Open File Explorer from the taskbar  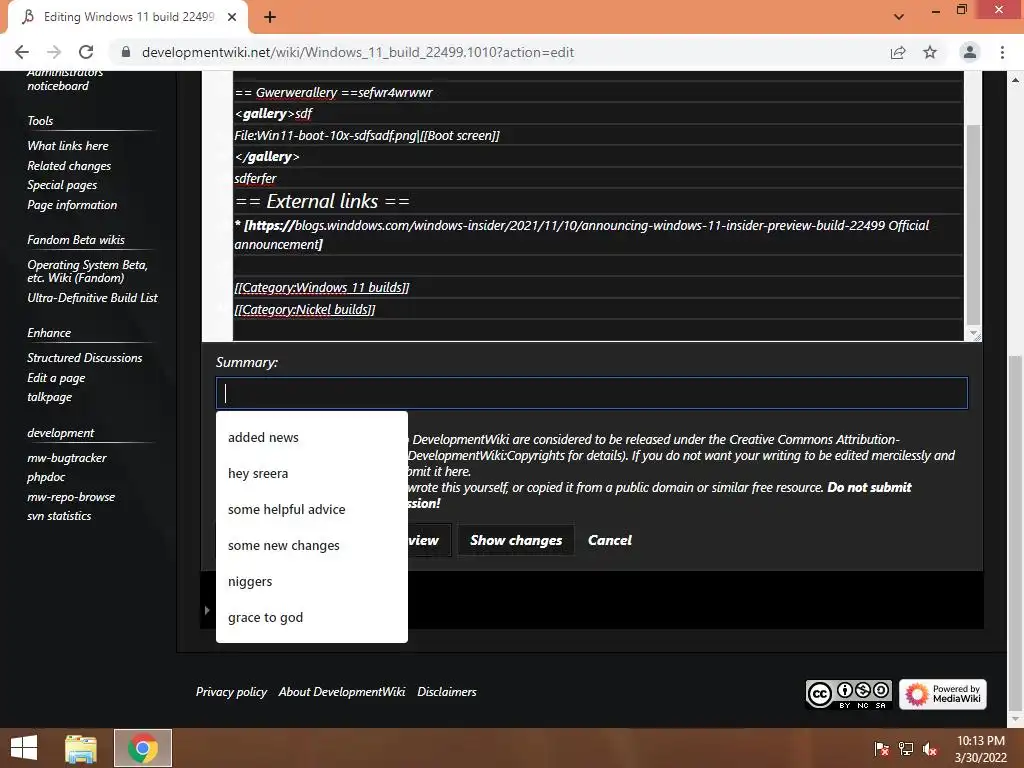click(80, 748)
